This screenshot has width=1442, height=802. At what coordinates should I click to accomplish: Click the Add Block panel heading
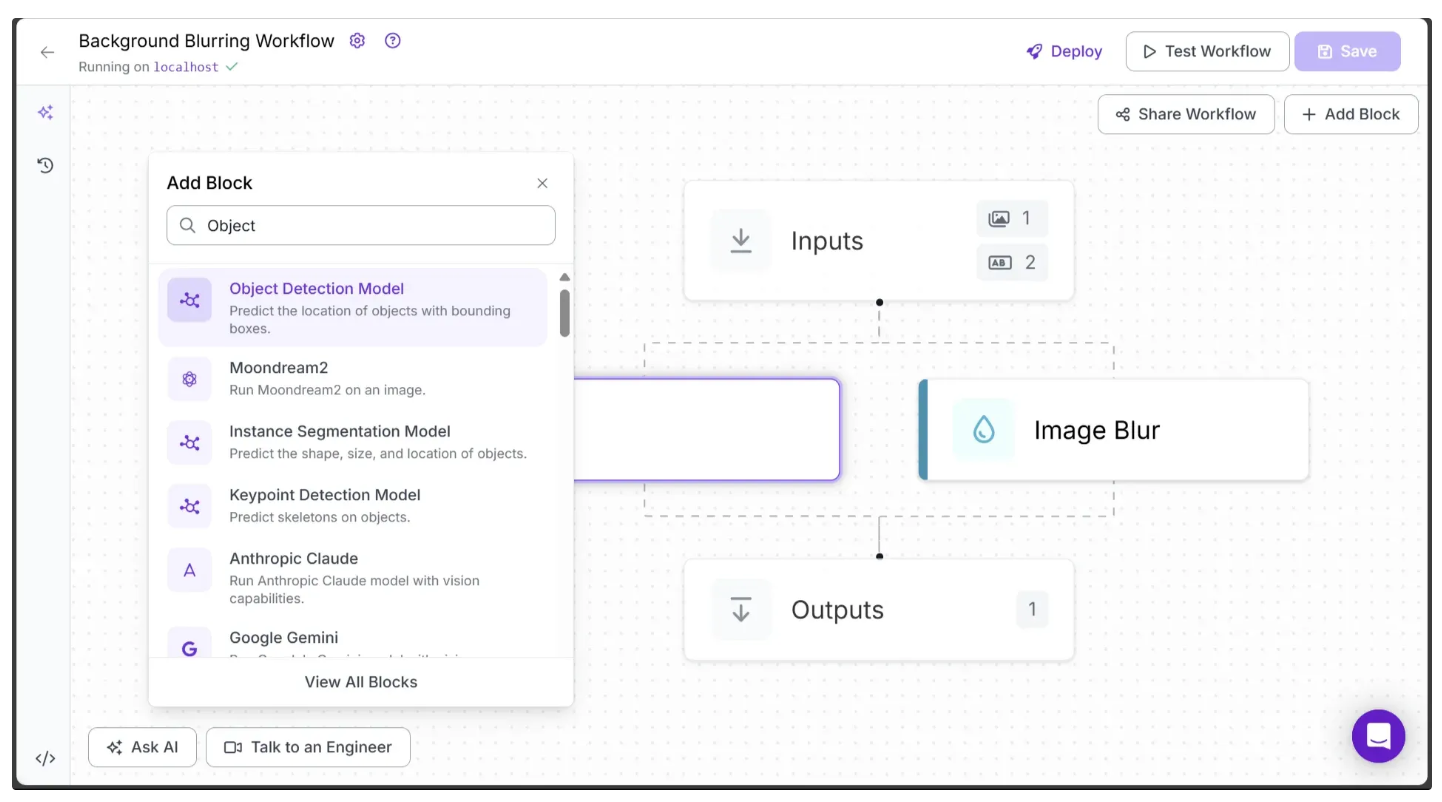pos(210,183)
